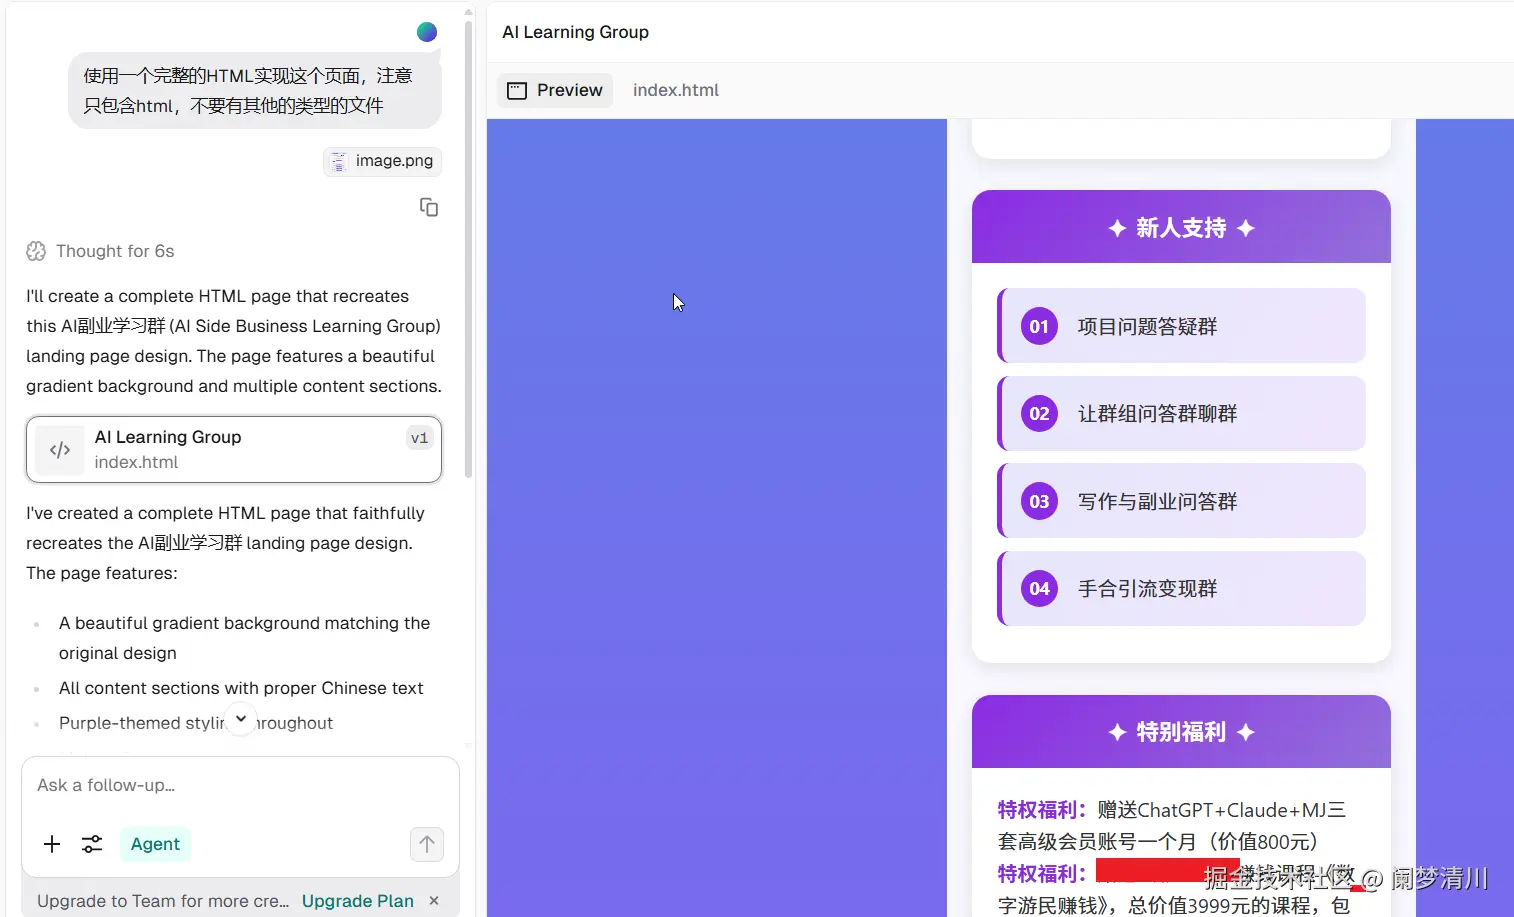
Task: Click the brain icon beside Thought for 6s
Action: [x=36, y=251]
